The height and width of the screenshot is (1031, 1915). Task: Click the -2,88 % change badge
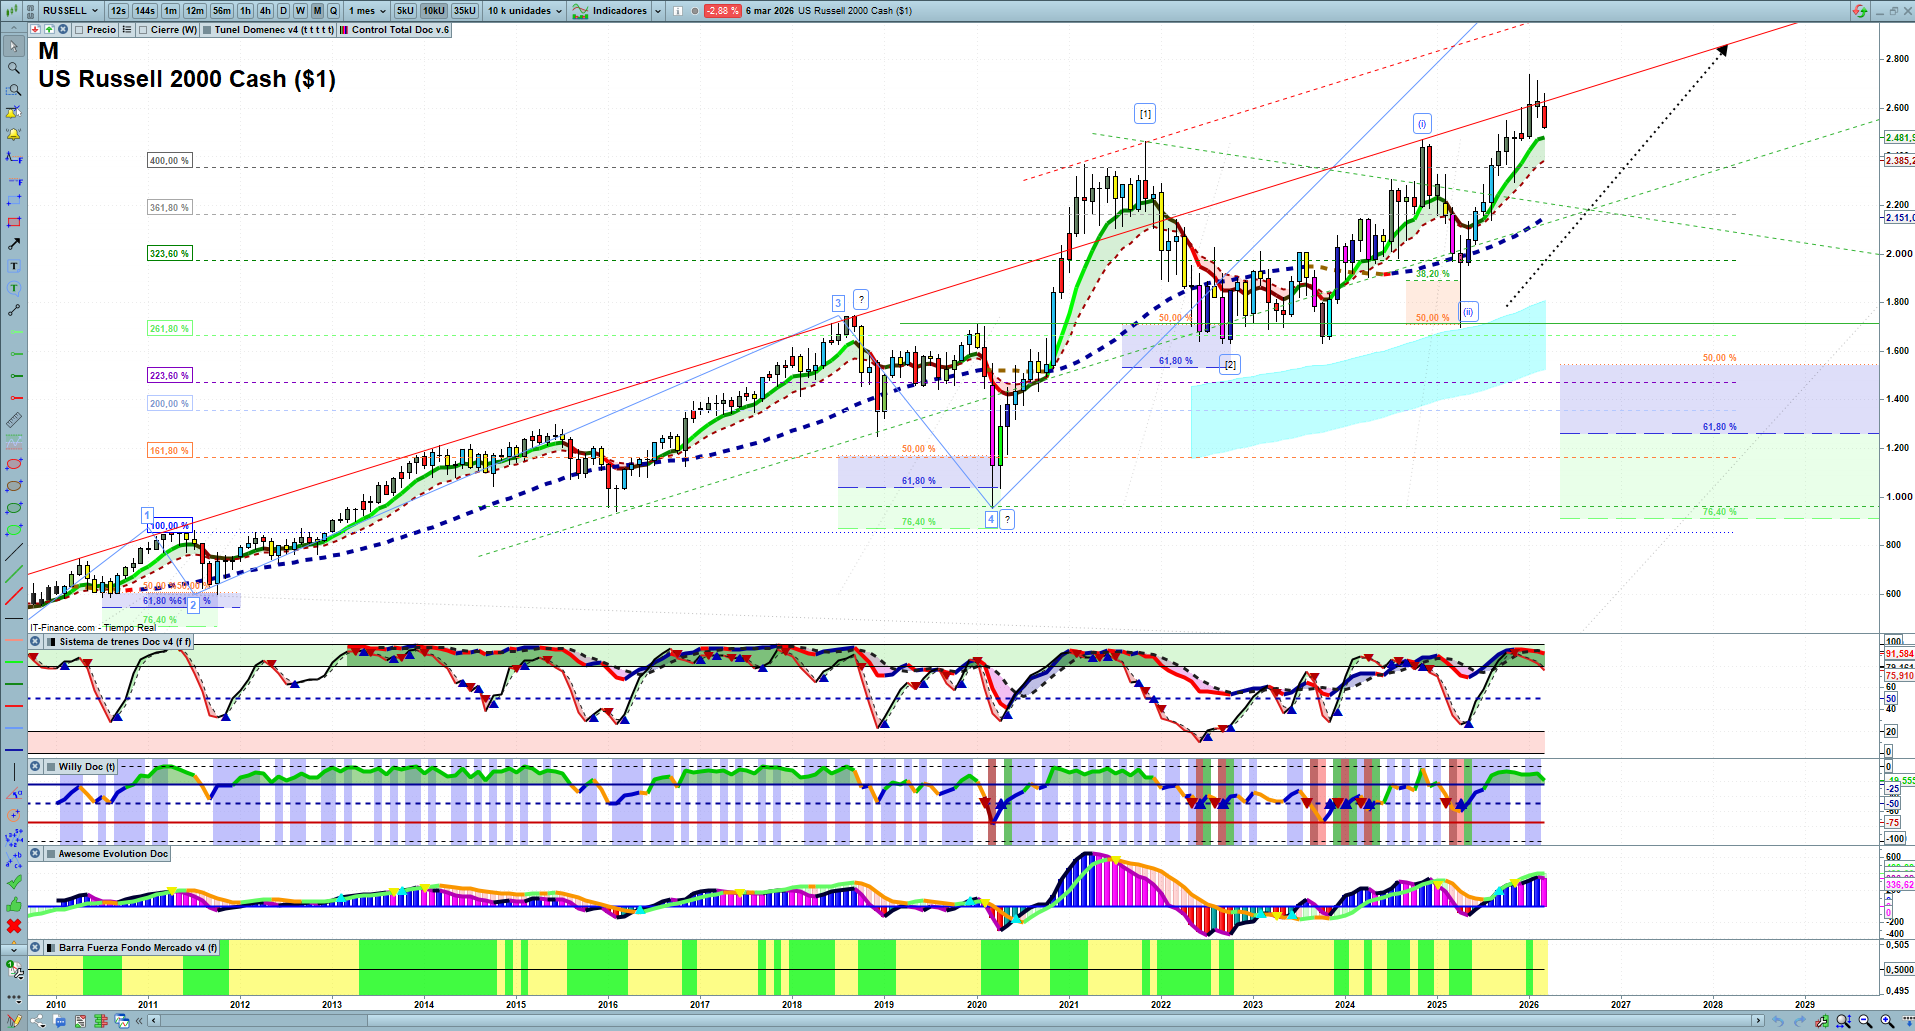722,11
